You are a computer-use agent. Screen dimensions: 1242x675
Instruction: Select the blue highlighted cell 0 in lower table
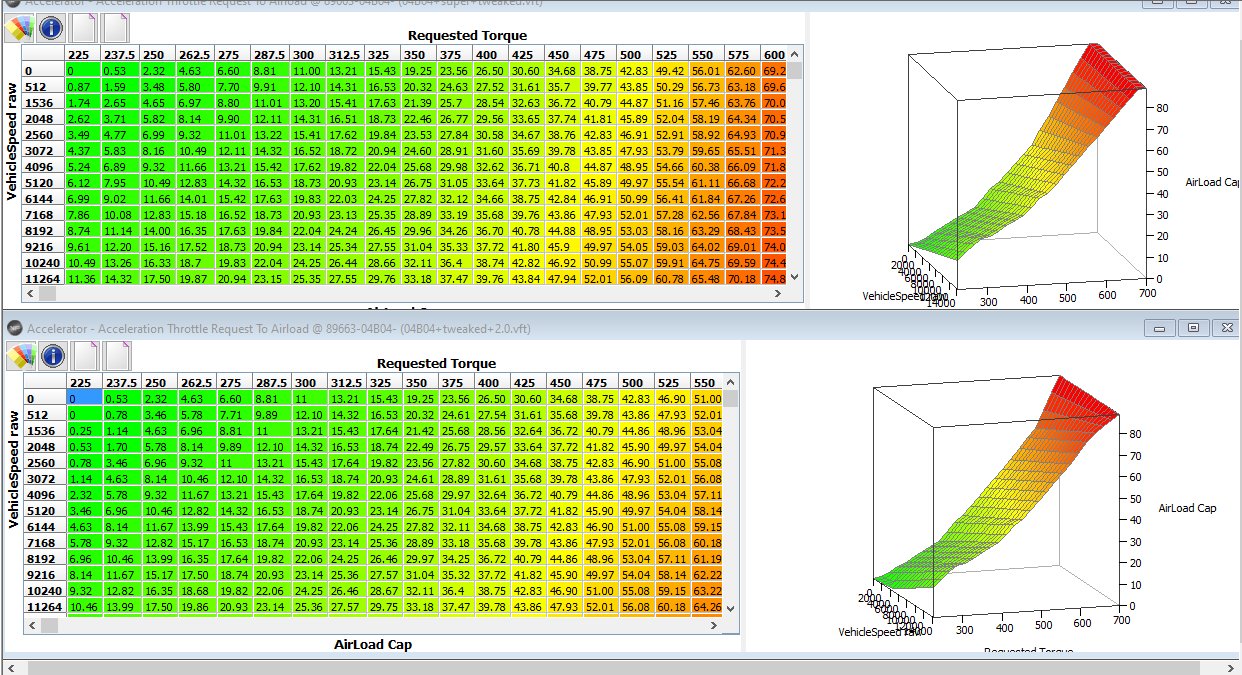(84, 398)
